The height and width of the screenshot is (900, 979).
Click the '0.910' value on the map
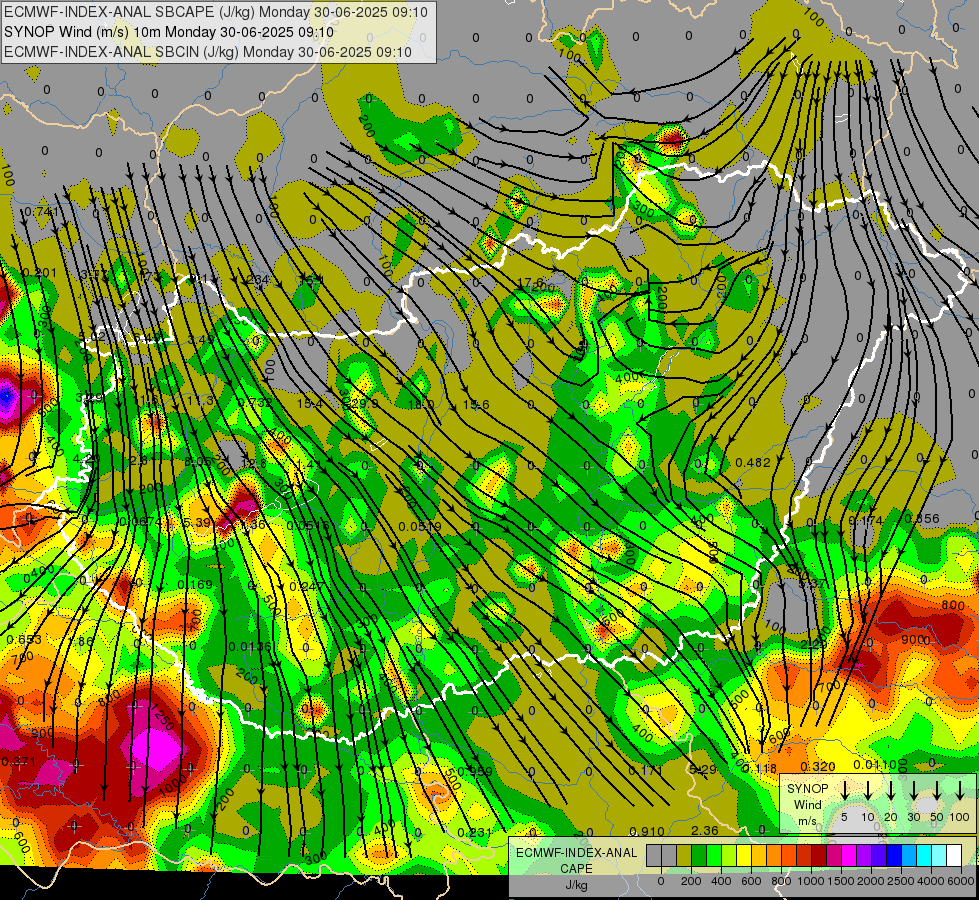(647, 831)
